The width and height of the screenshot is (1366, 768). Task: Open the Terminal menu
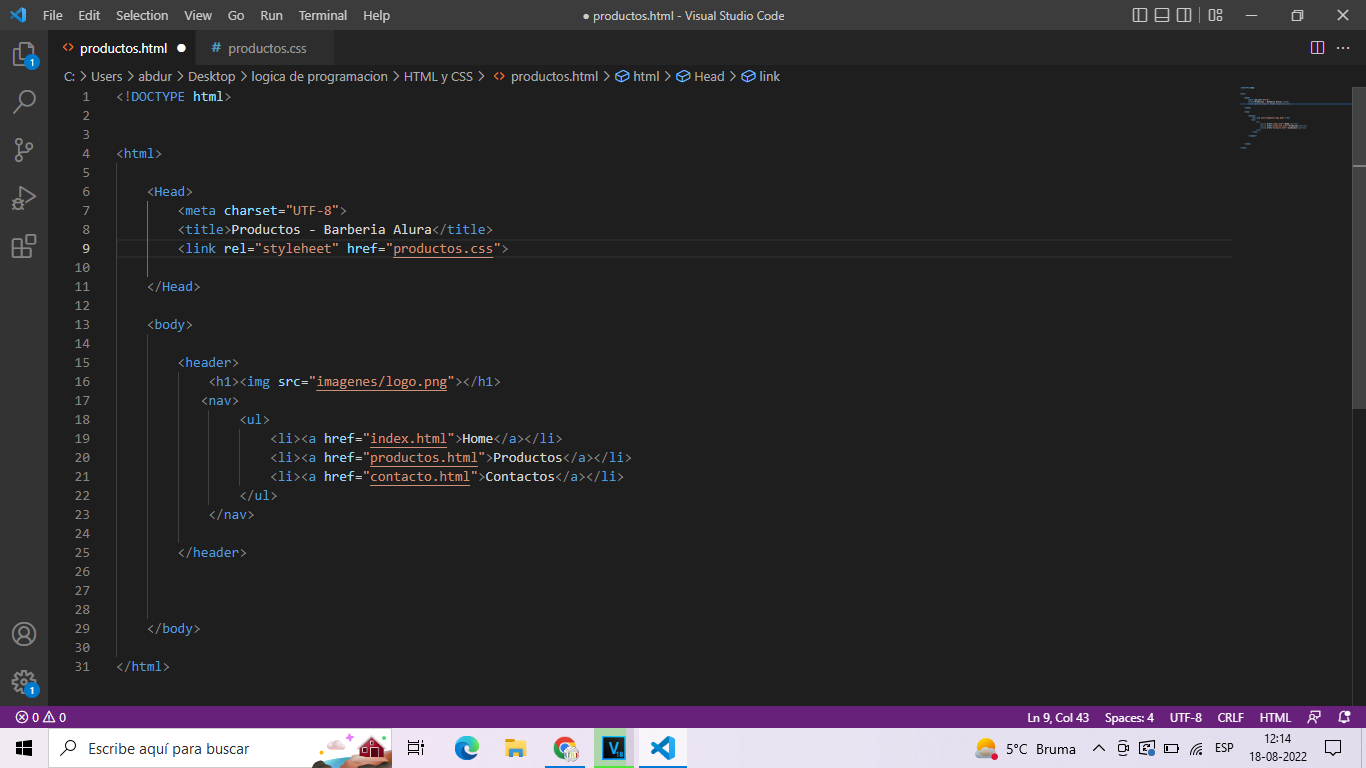pos(323,15)
